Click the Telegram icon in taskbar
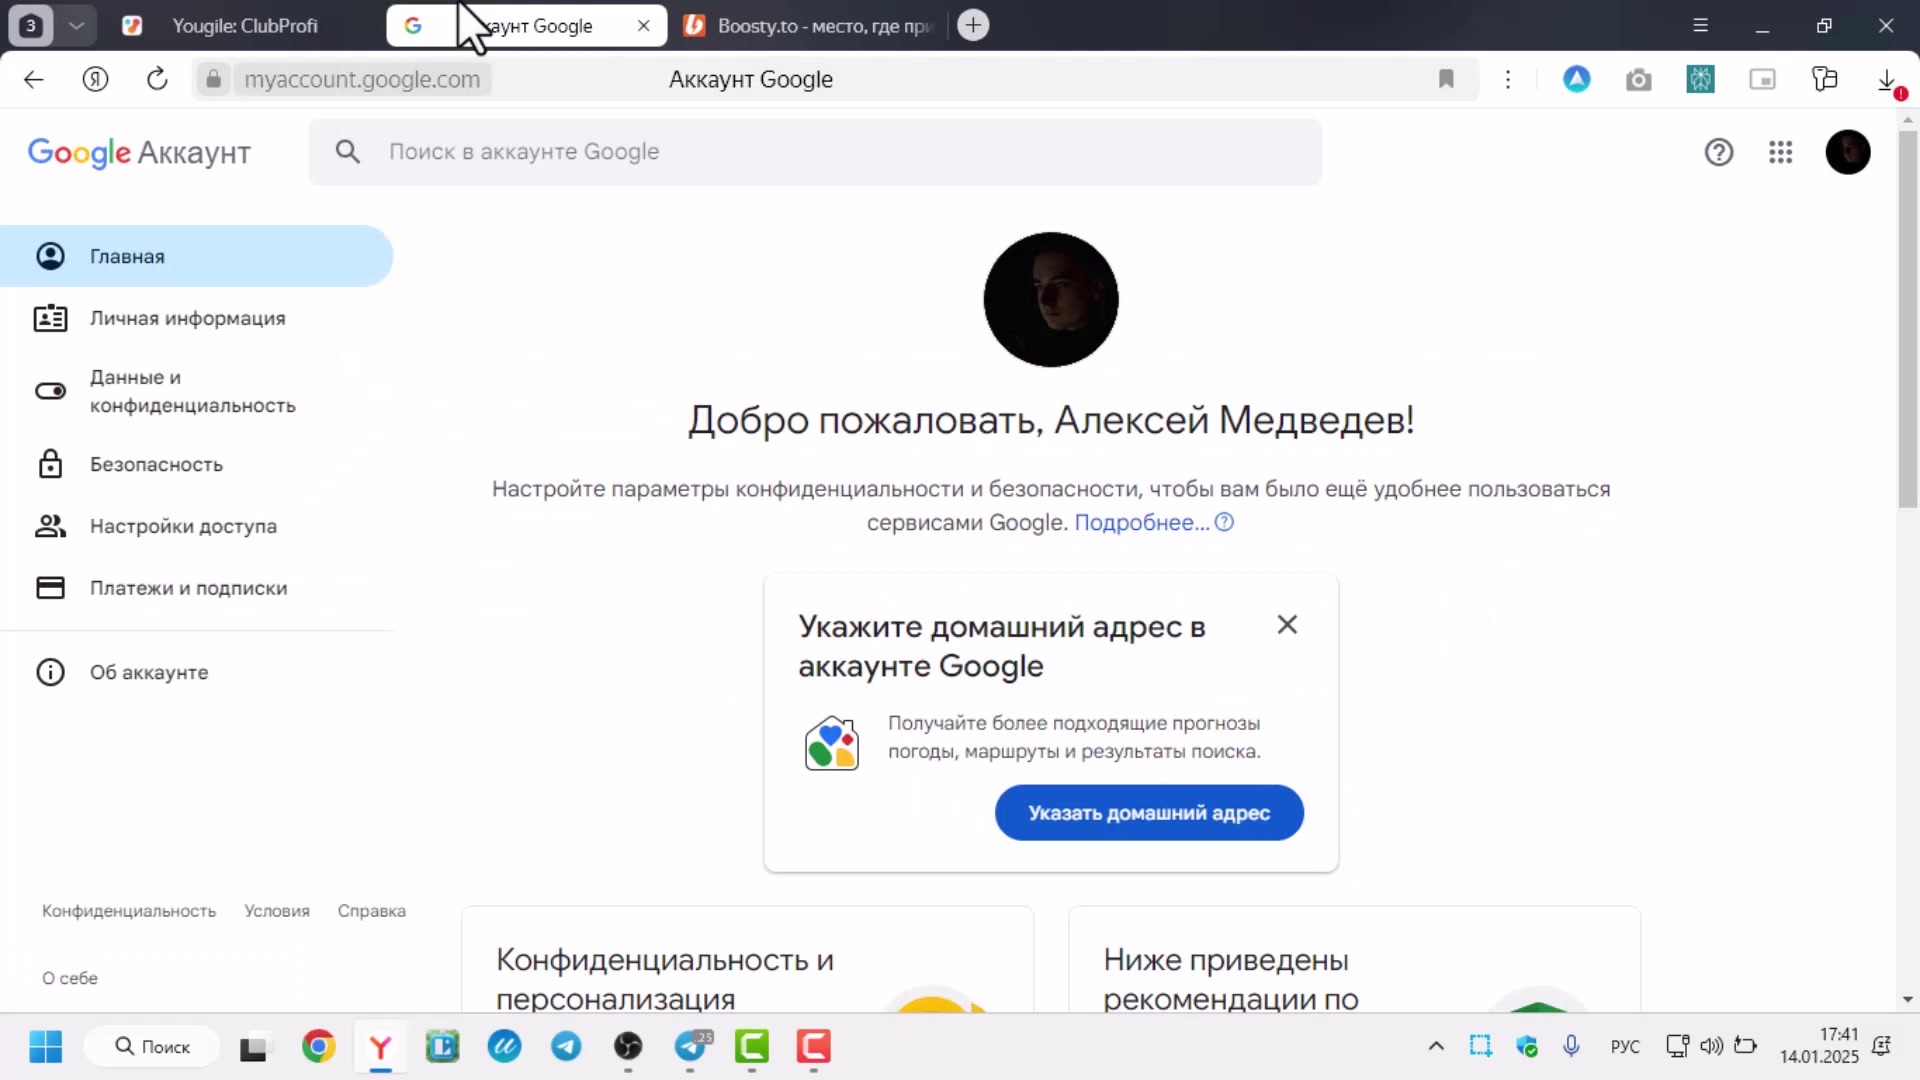Image resolution: width=1920 pixels, height=1080 pixels. [566, 1046]
